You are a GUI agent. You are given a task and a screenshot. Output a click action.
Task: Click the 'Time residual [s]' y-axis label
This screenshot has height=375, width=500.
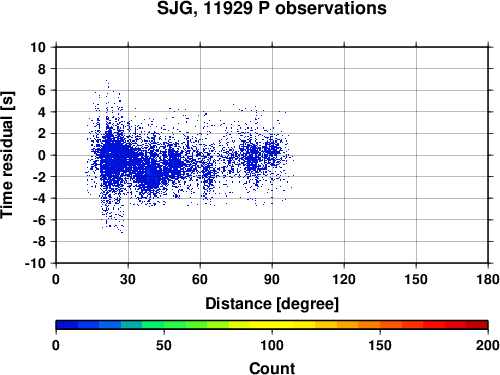pyautogui.click(x=7, y=155)
